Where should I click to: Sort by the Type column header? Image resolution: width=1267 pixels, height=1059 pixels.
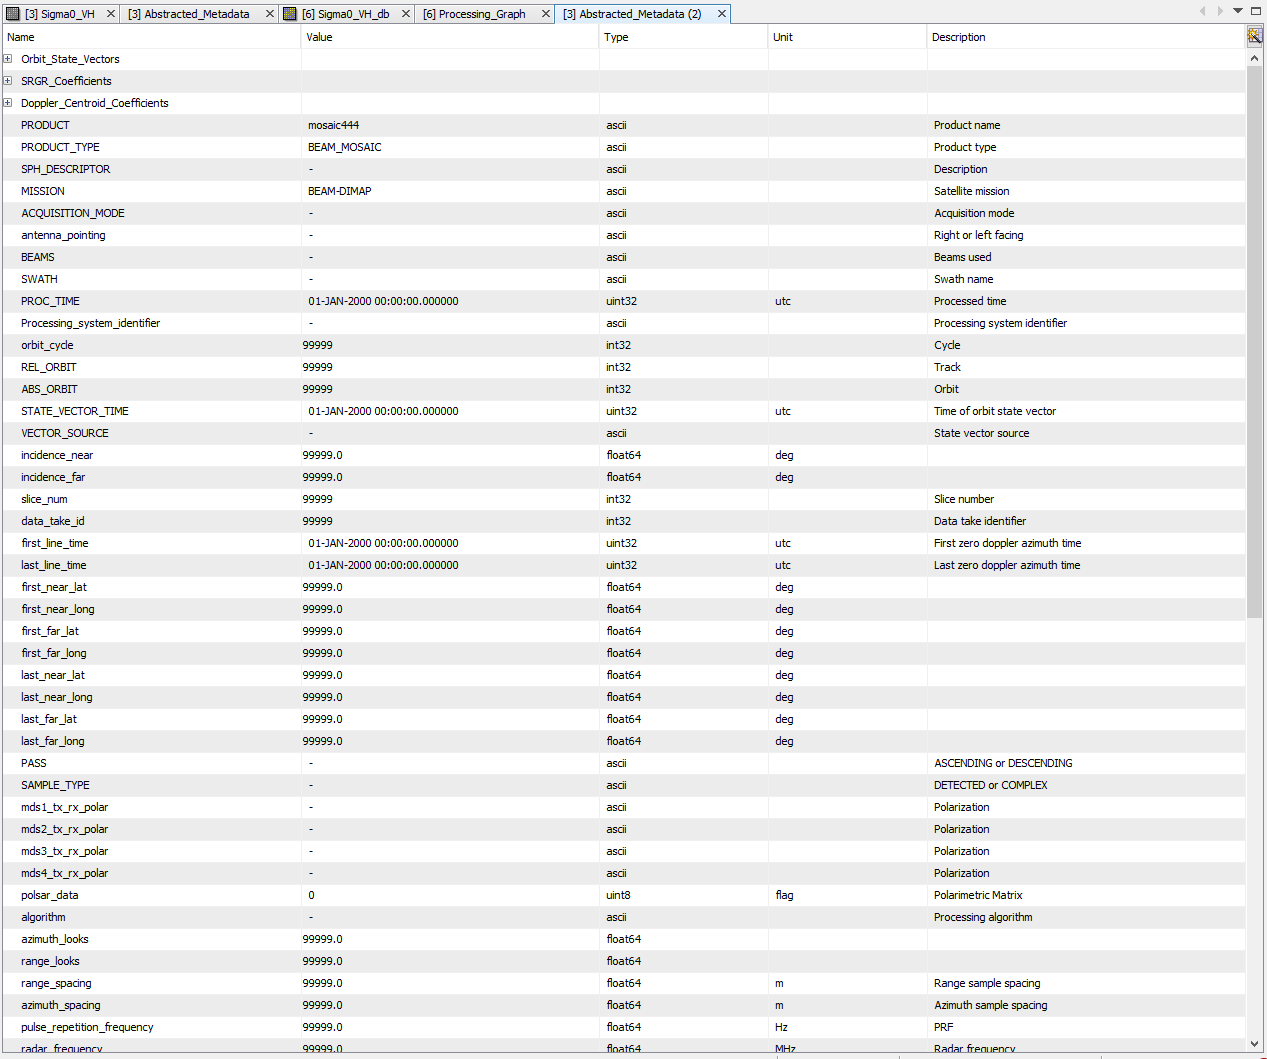click(684, 37)
